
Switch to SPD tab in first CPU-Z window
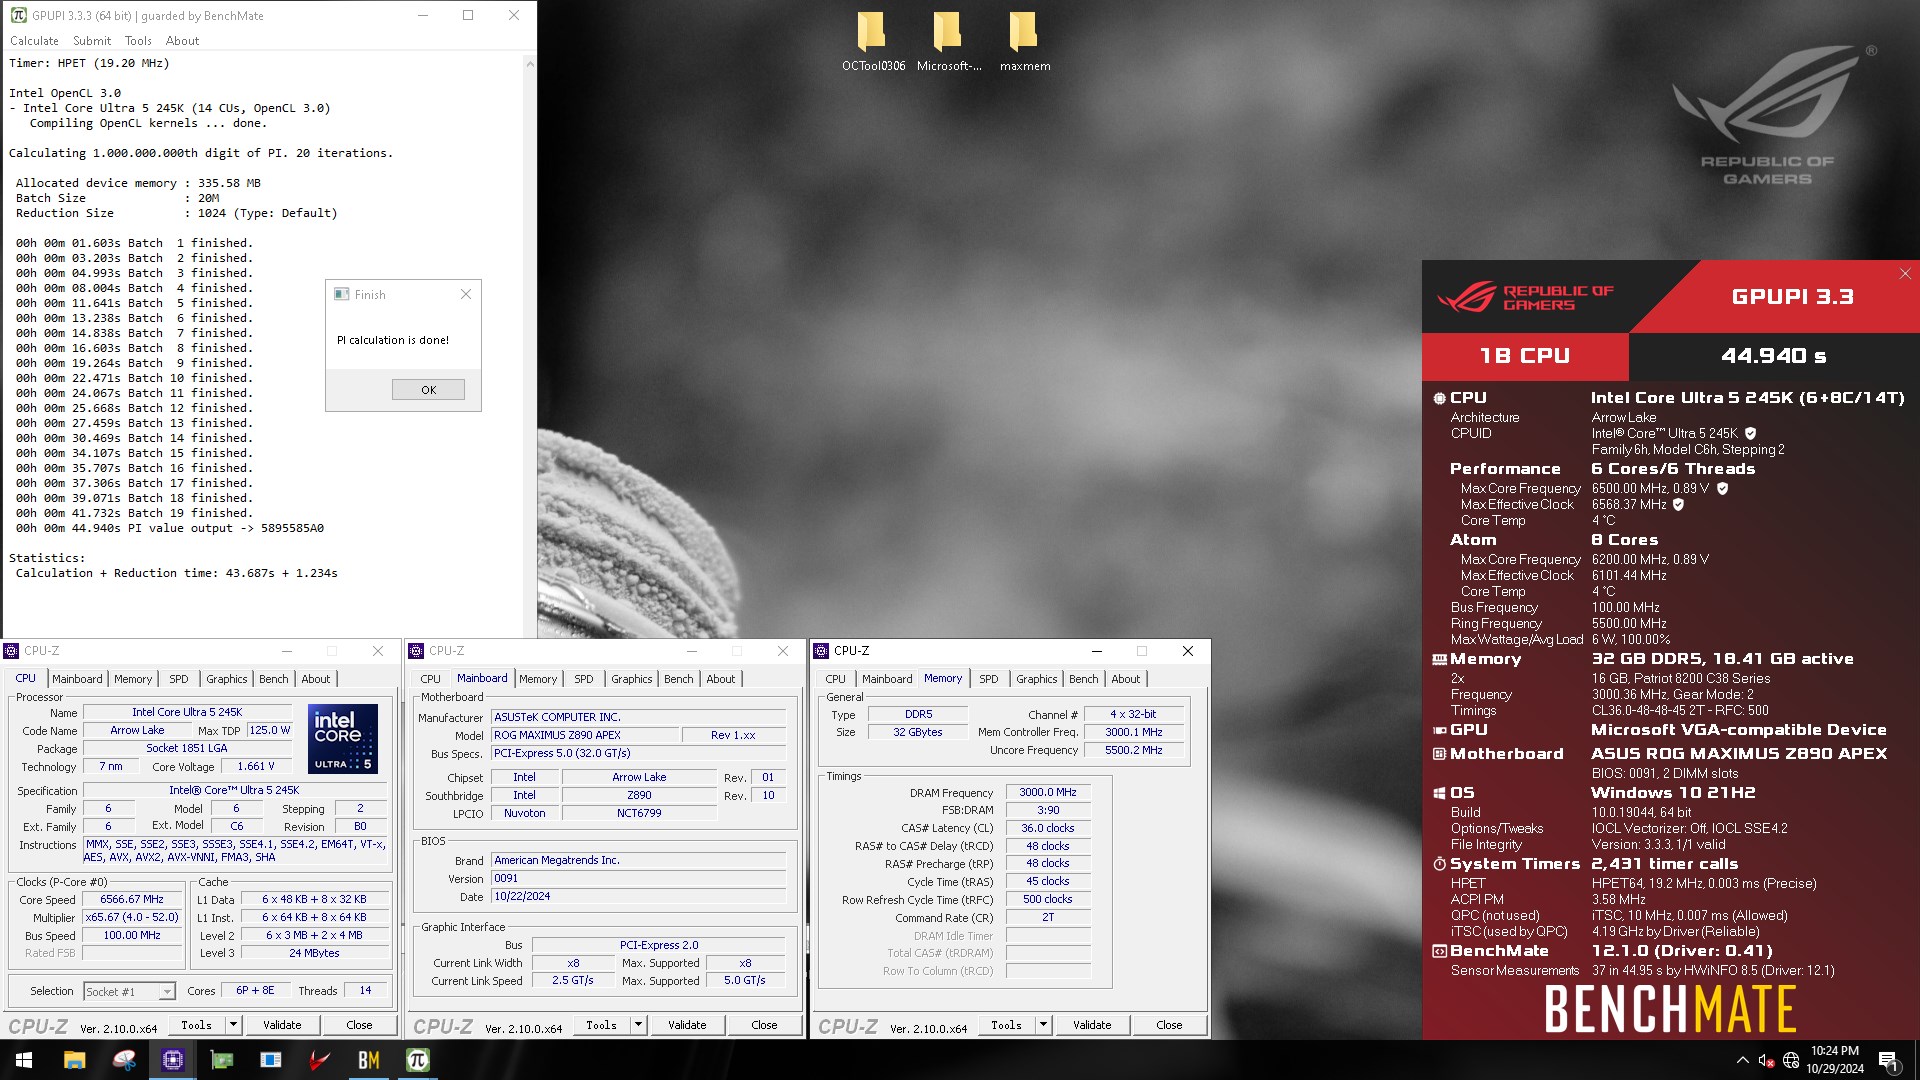click(x=179, y=679)
